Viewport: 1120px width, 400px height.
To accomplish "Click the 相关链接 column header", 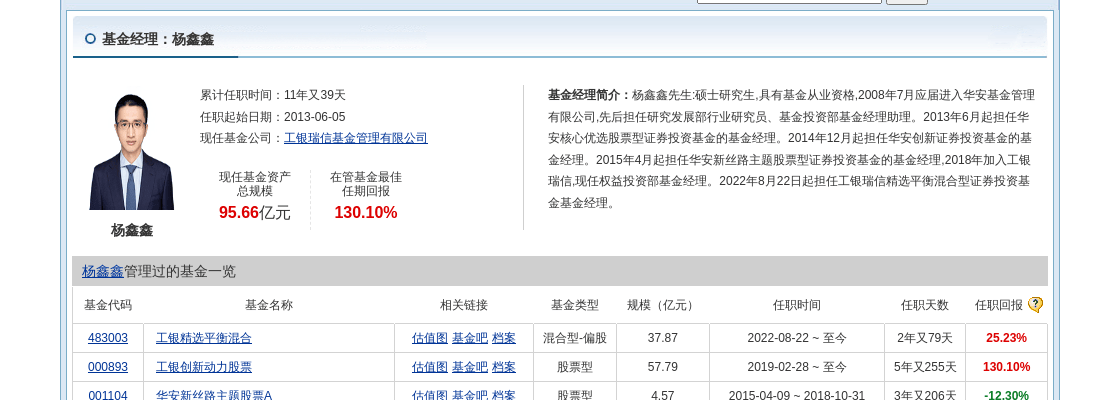I will [464, 305].
